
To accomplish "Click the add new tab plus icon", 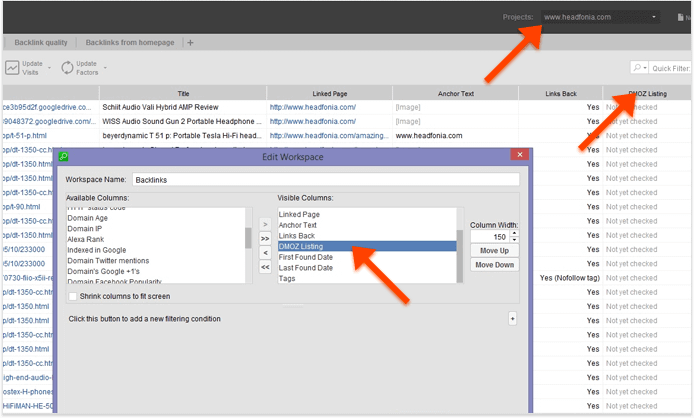I will (x=190, y=43).
